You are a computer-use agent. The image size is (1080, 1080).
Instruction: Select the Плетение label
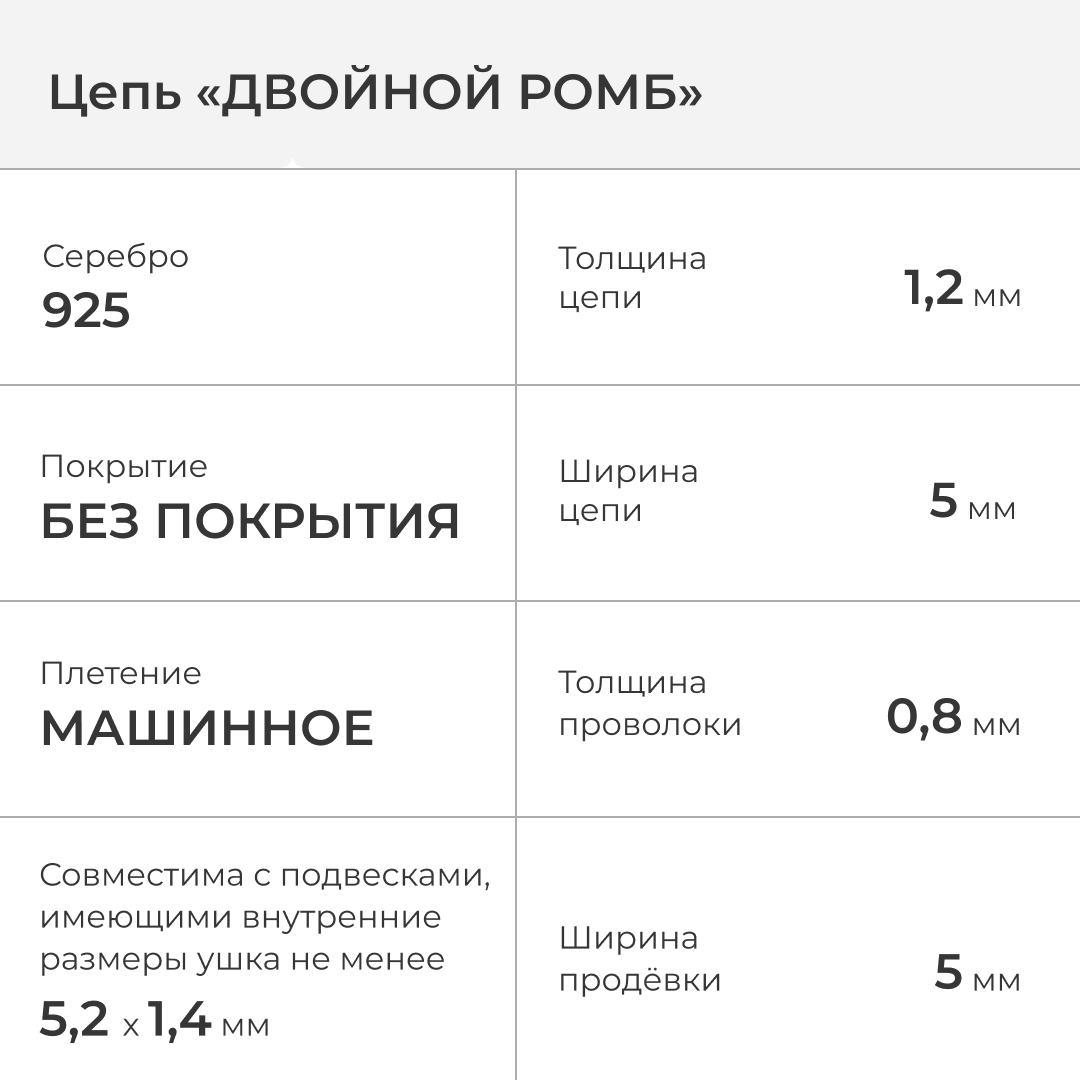pyautogui.click(x=121, y=674)
